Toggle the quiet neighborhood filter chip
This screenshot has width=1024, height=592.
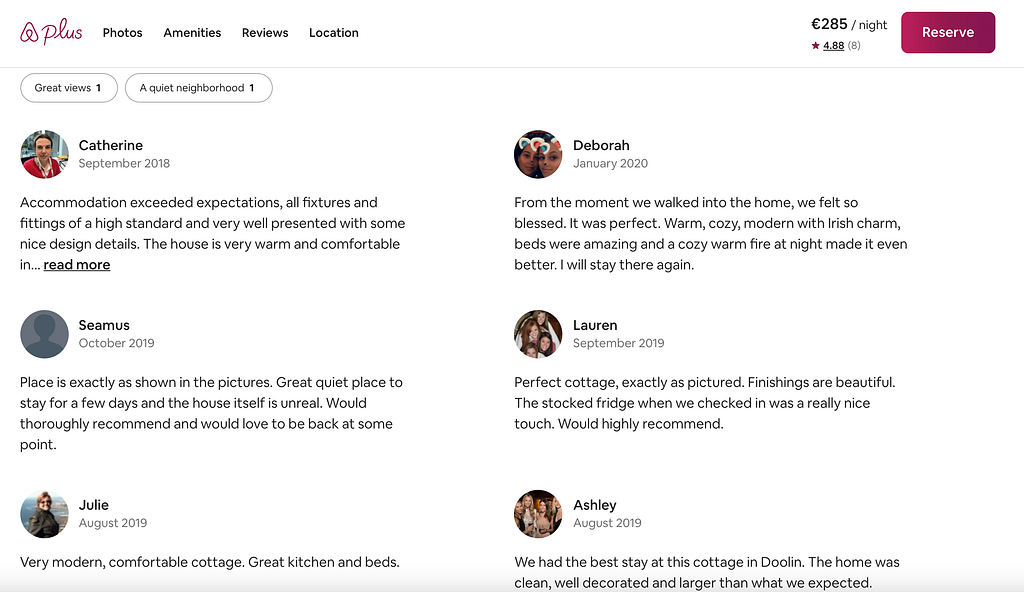198,88
